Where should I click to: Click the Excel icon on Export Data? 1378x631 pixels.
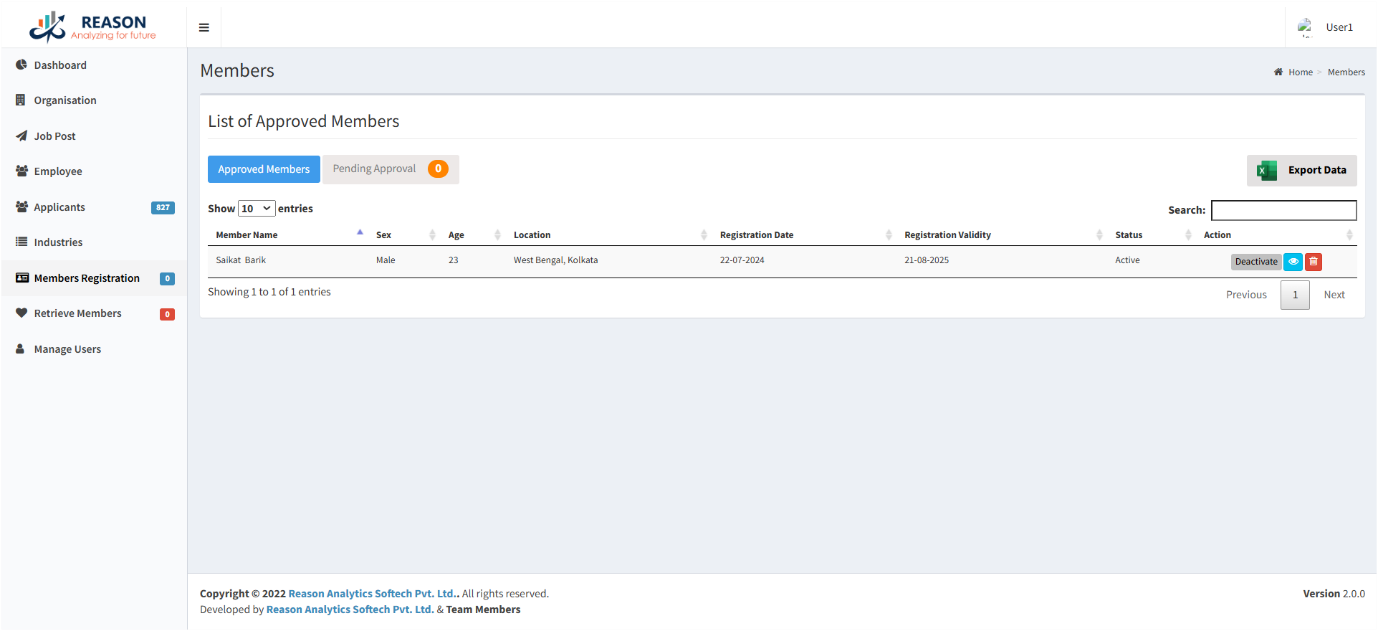1267,170
